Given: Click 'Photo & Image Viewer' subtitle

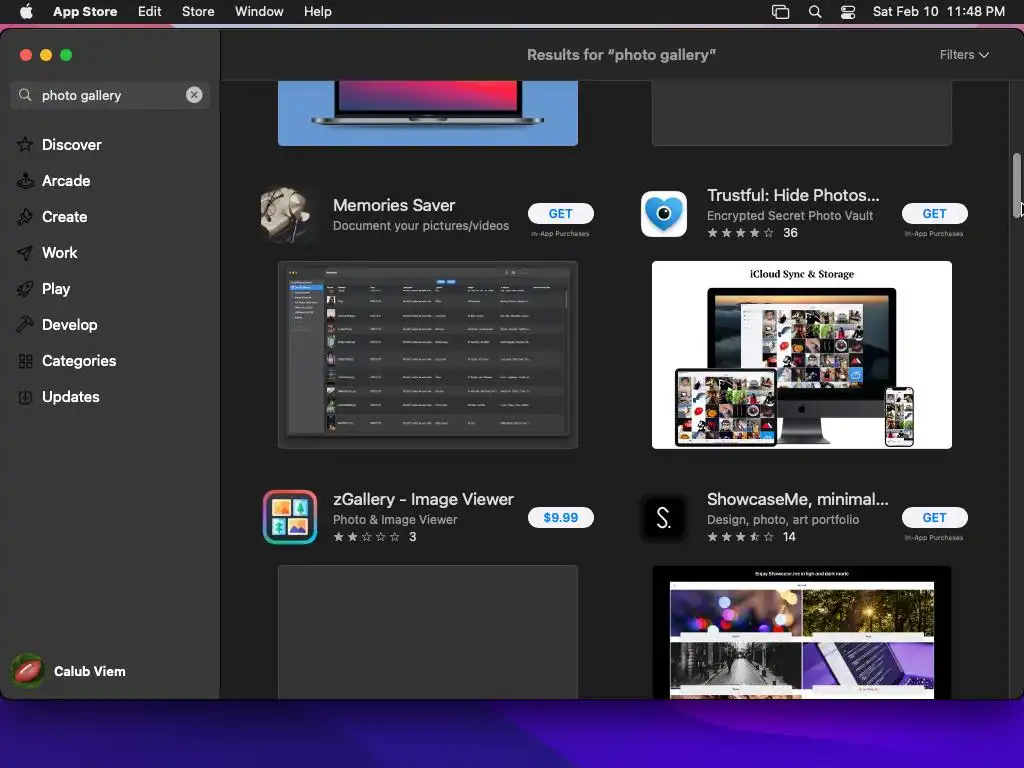Looking at the screenshot, I should 395,520.
